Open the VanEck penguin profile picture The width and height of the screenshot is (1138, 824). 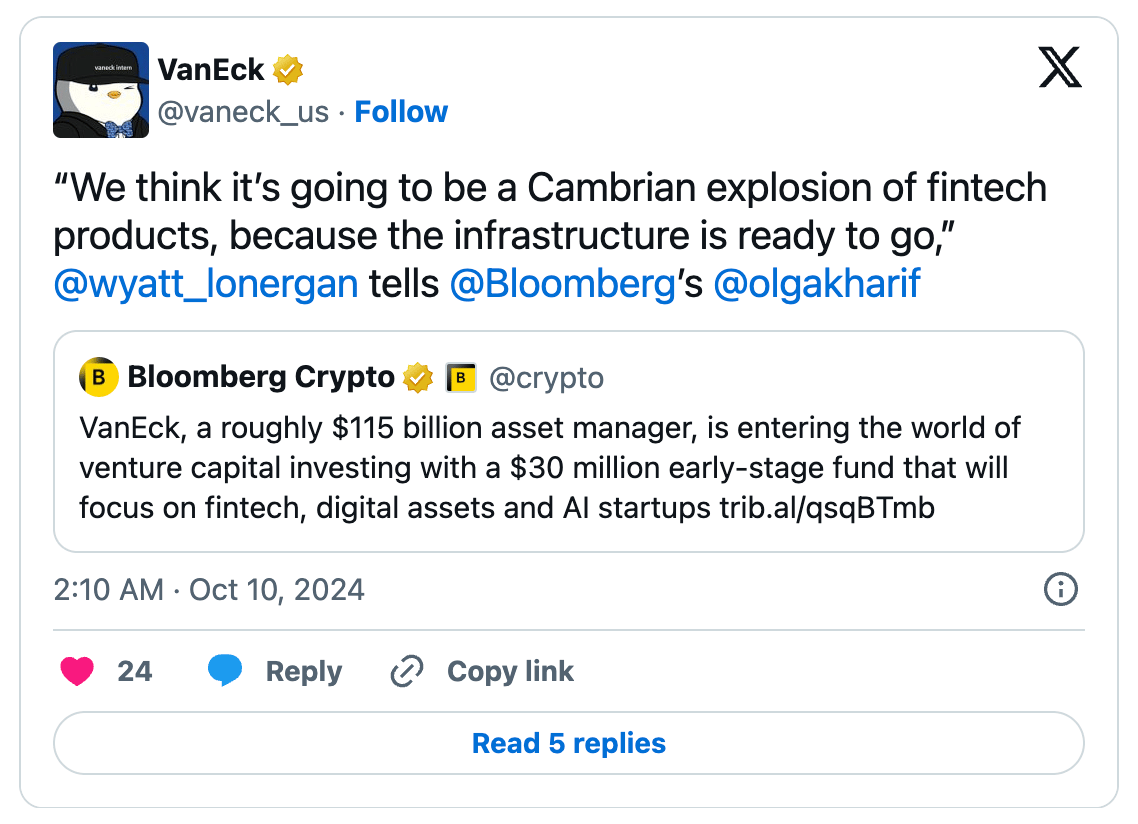pos(101,90)
